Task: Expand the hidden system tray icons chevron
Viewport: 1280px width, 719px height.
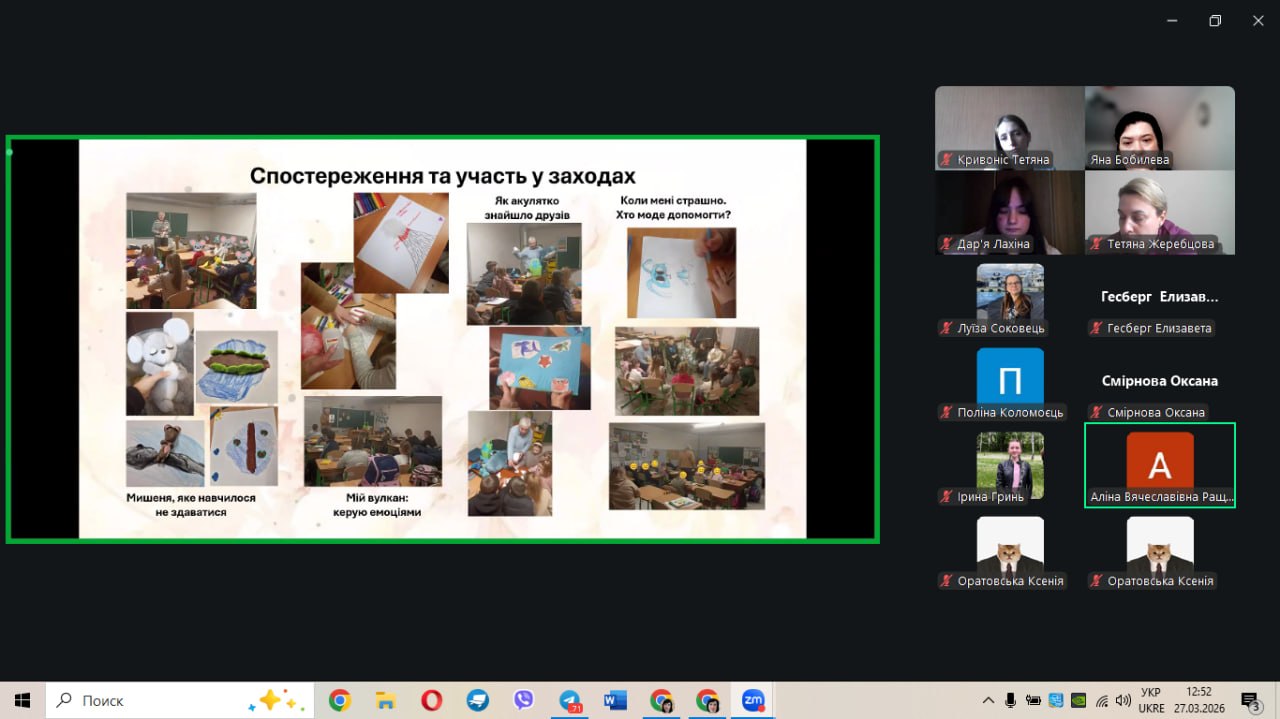Action: coord(989,700)
